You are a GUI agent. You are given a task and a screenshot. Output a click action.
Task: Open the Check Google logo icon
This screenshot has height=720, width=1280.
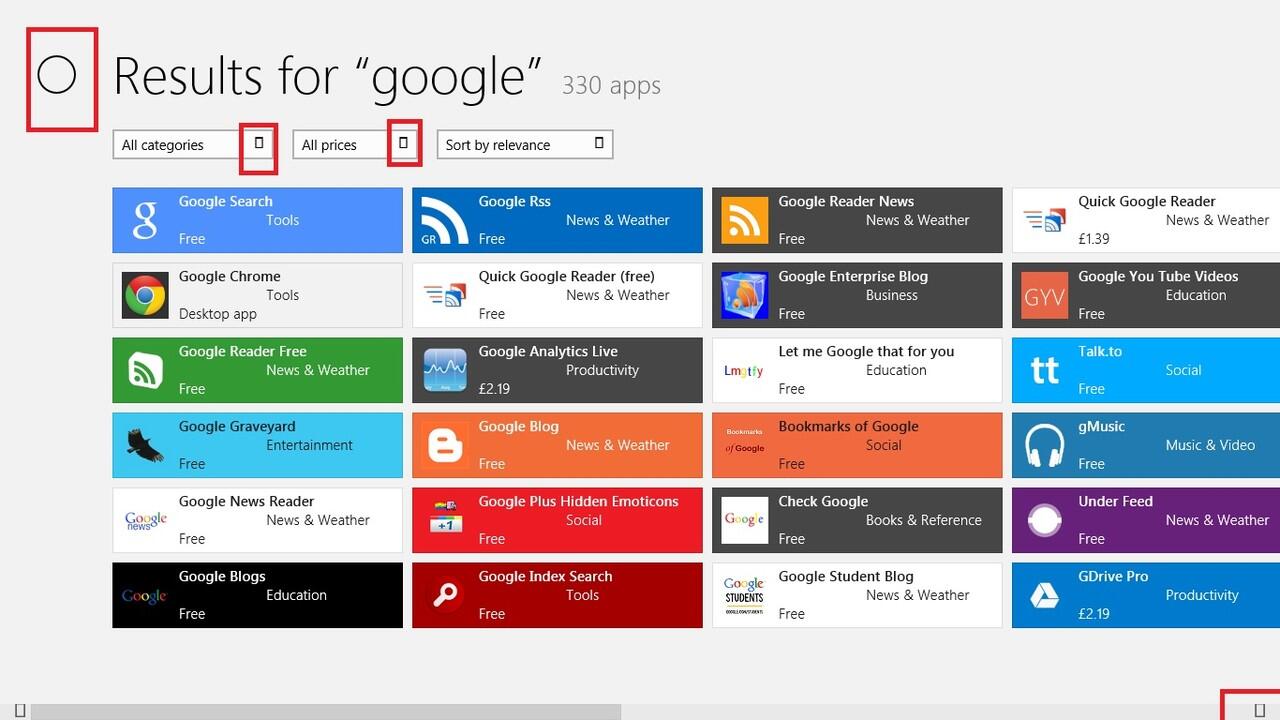tap(745, 520)
